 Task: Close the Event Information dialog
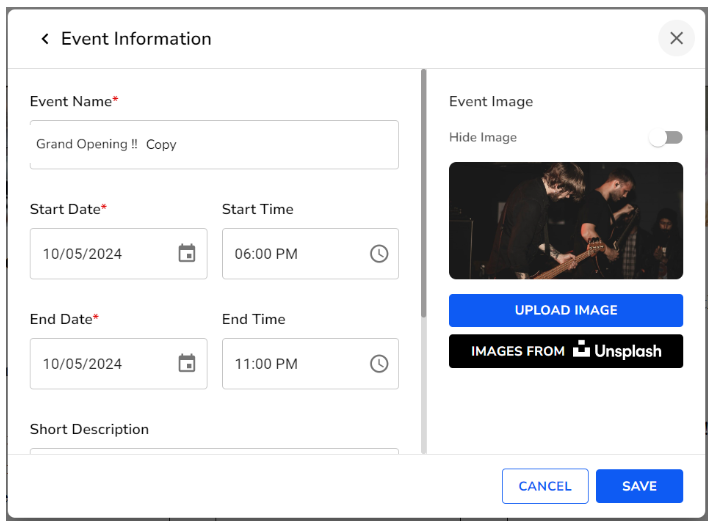676,38
